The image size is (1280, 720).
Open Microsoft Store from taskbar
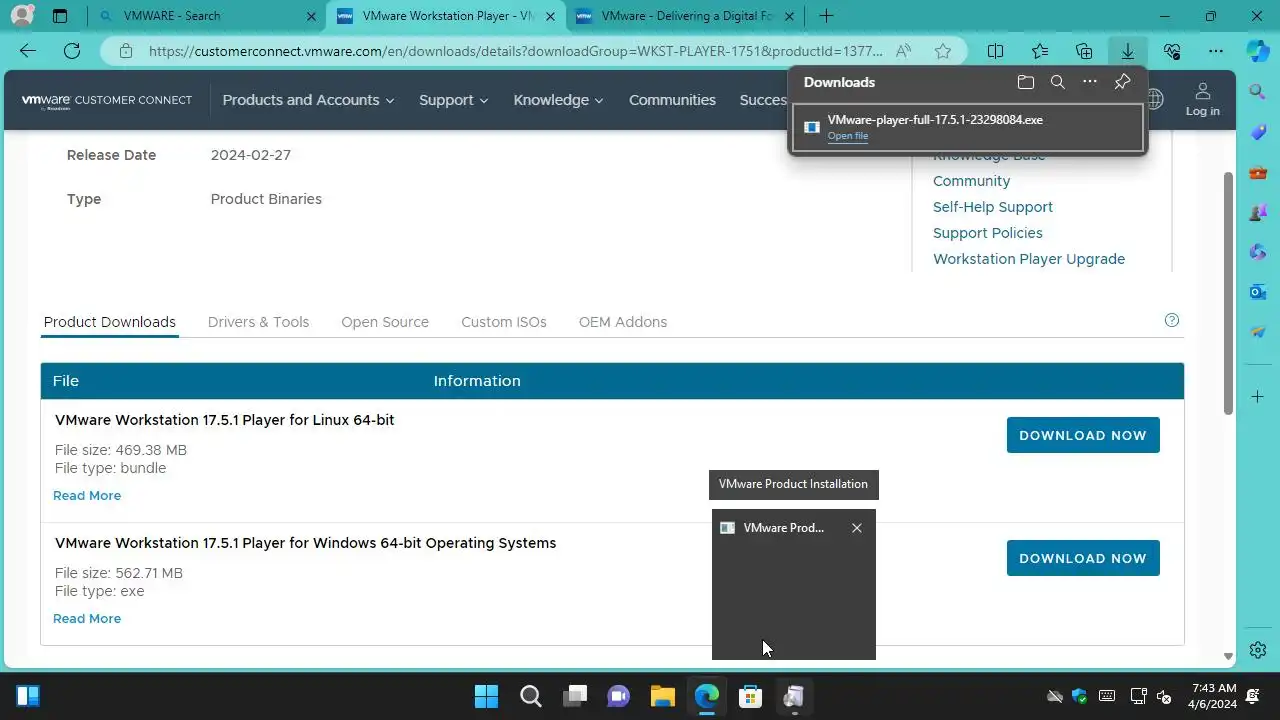pos(750,696)
